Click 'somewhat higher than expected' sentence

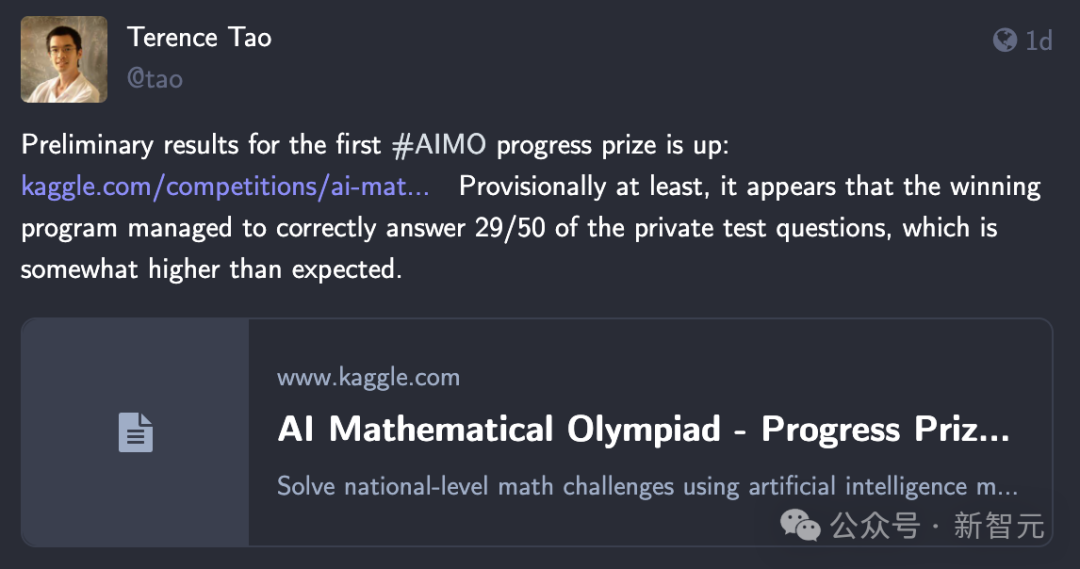(211, 269)
